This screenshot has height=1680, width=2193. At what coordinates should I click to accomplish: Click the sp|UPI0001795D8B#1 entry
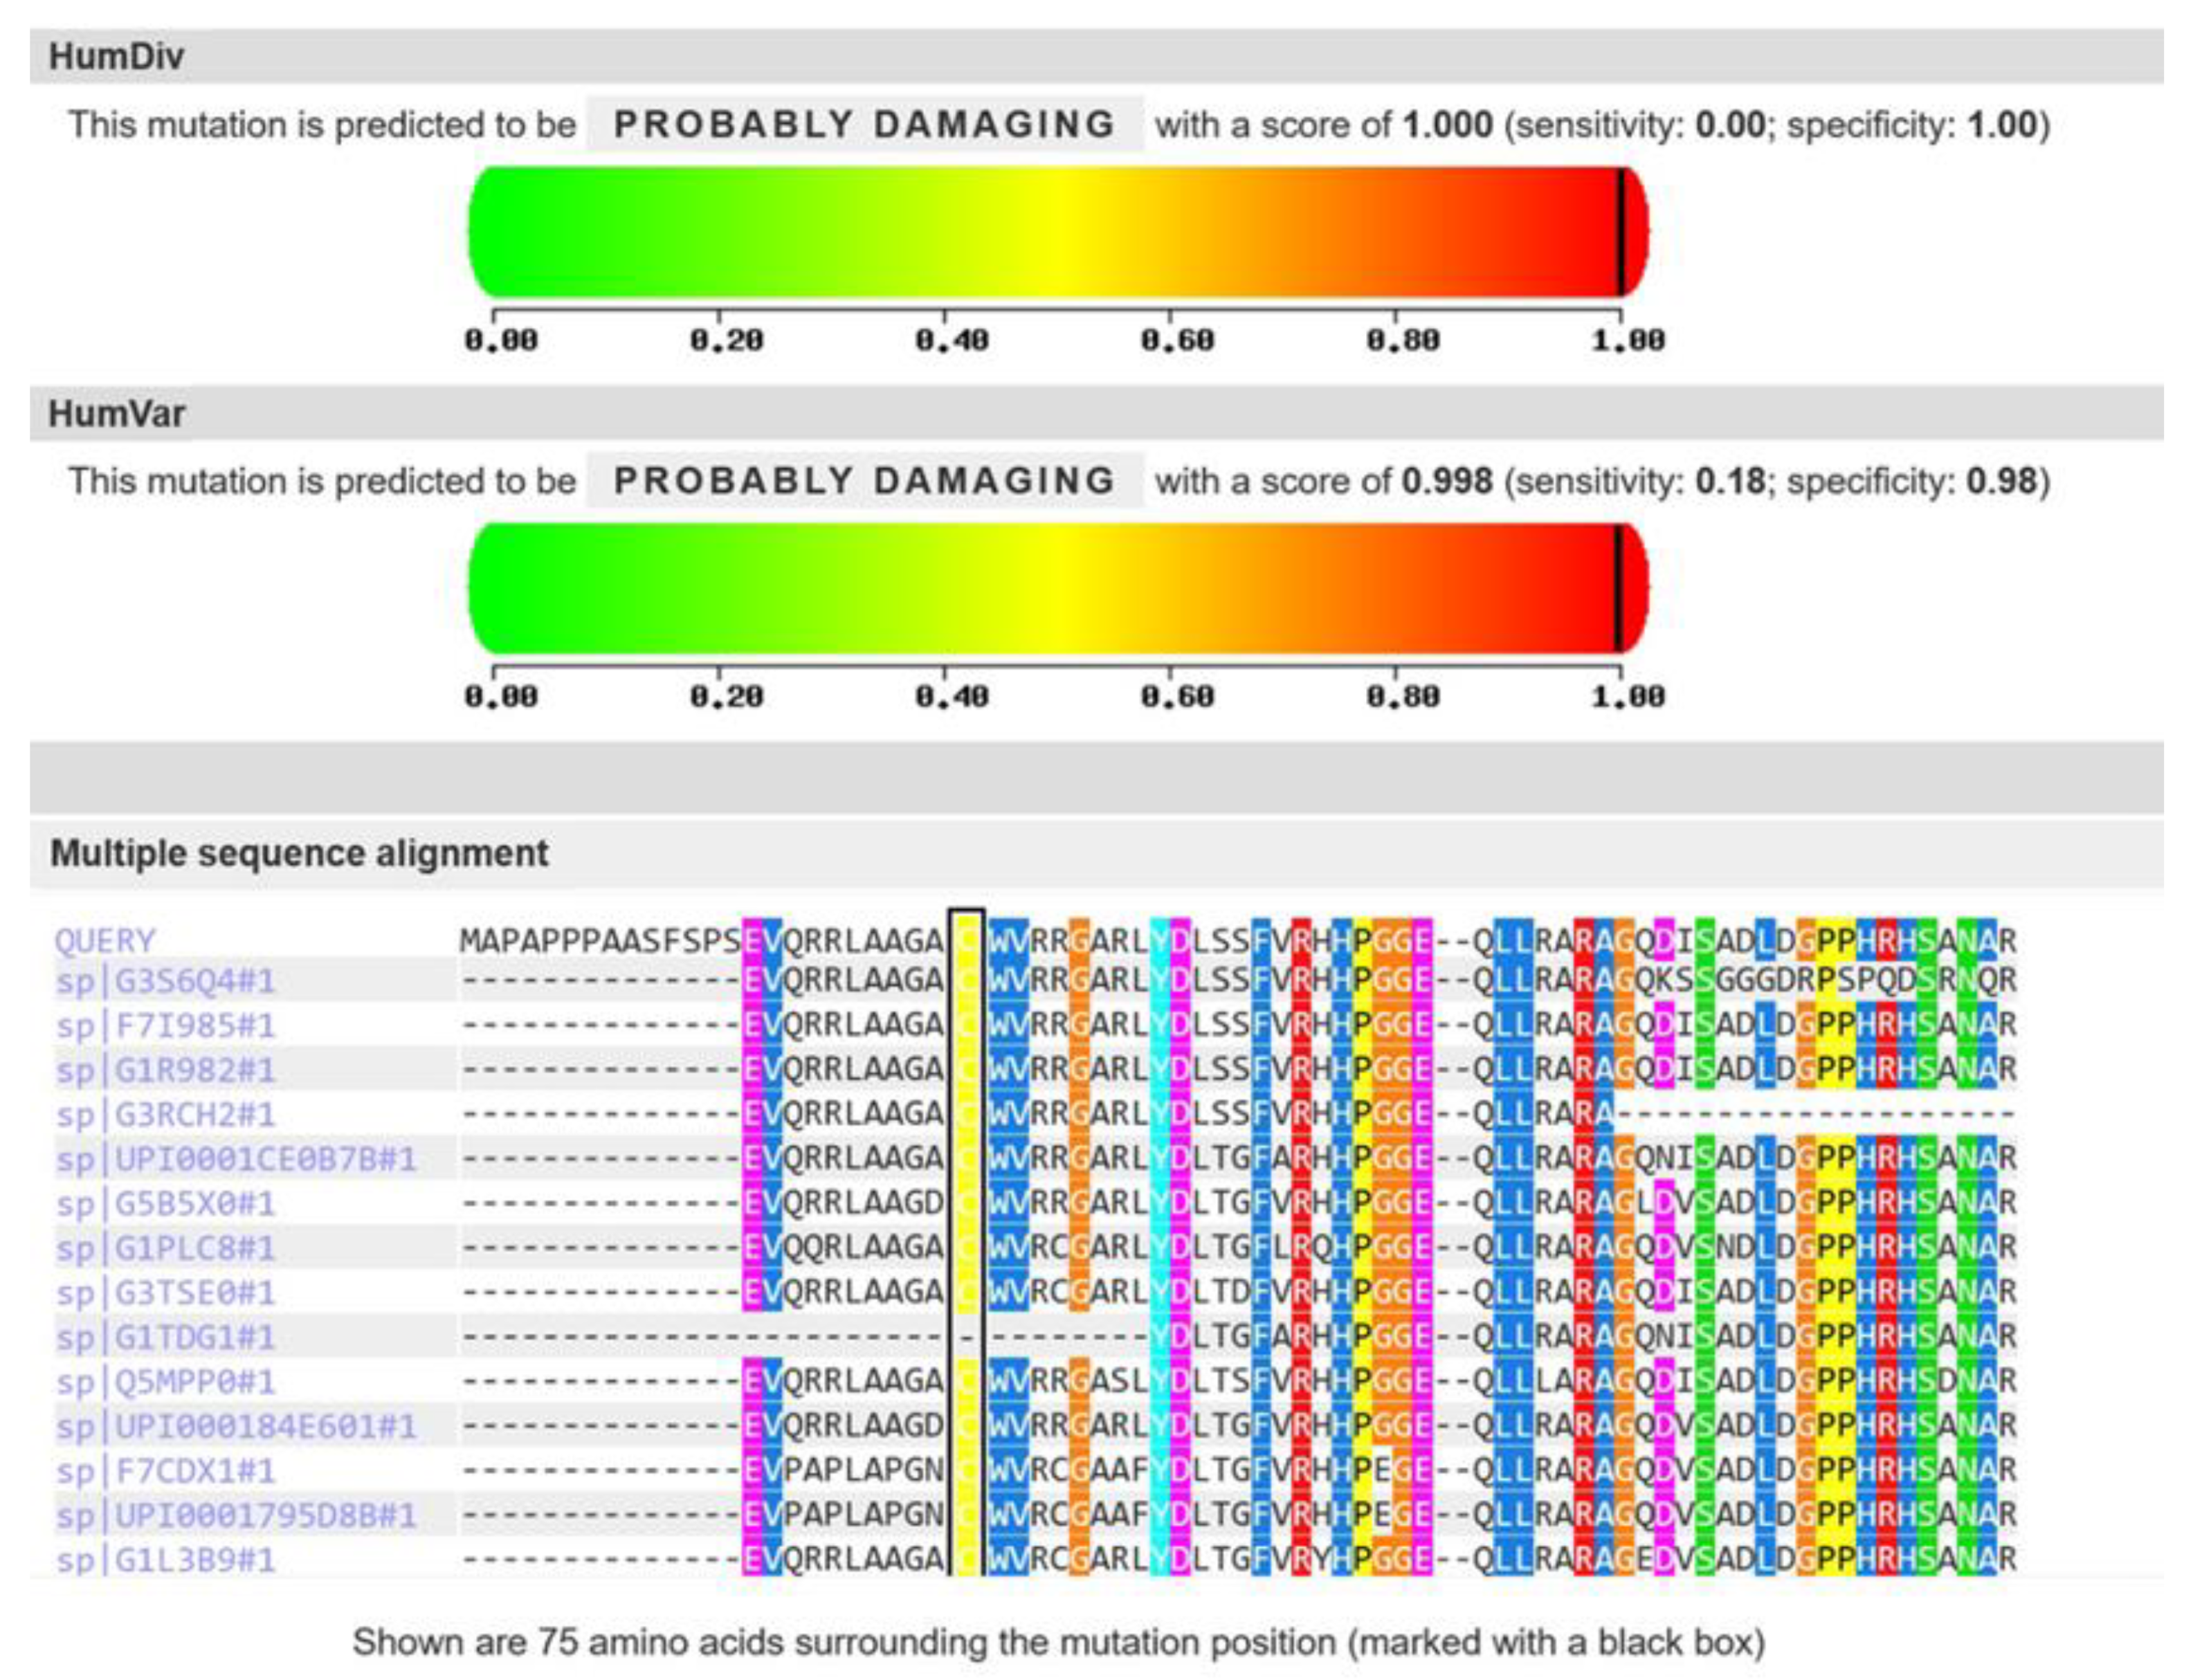tap(236, 1515)
